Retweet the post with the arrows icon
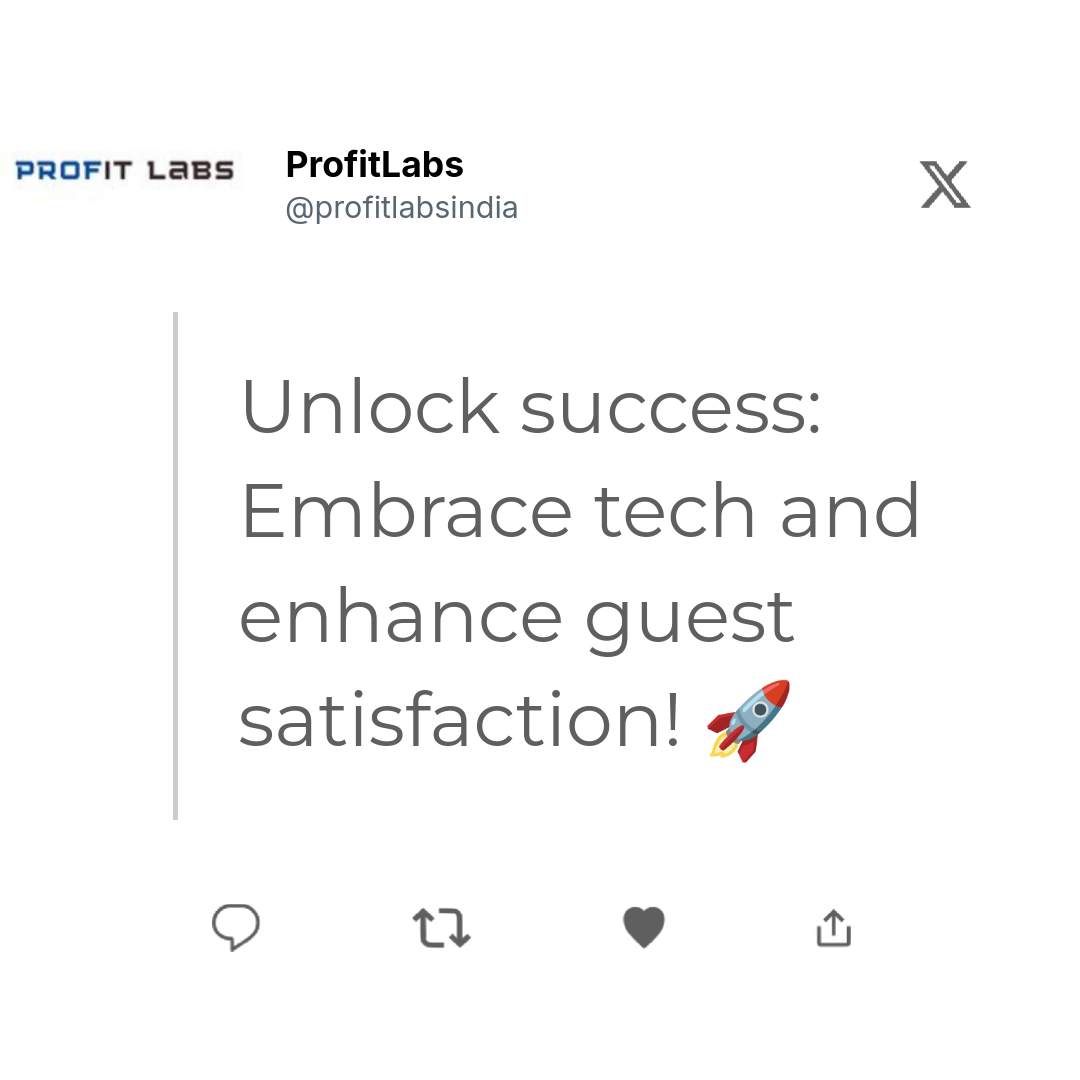This screenshot has width=1080, height=1080. pyautogui.click(x=442, y=928)
